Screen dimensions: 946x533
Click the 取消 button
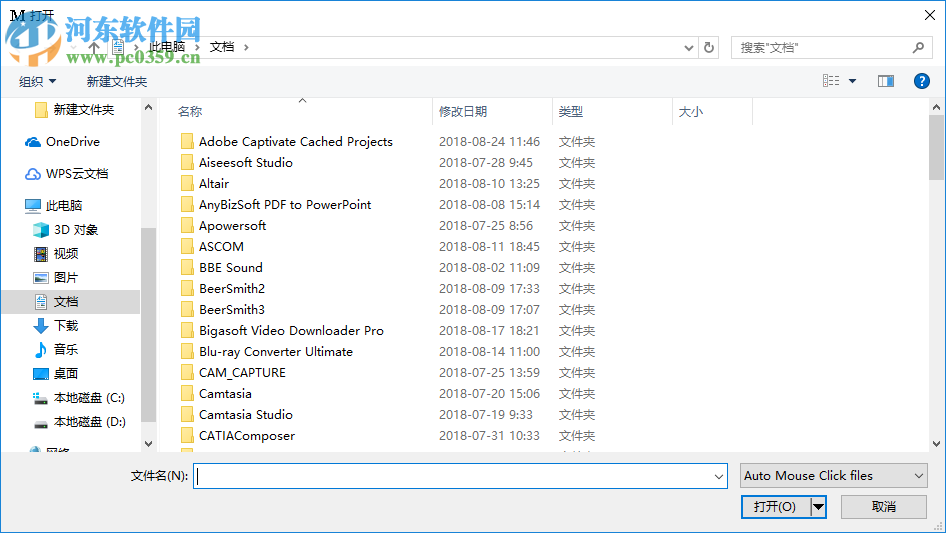coord(883,506)
